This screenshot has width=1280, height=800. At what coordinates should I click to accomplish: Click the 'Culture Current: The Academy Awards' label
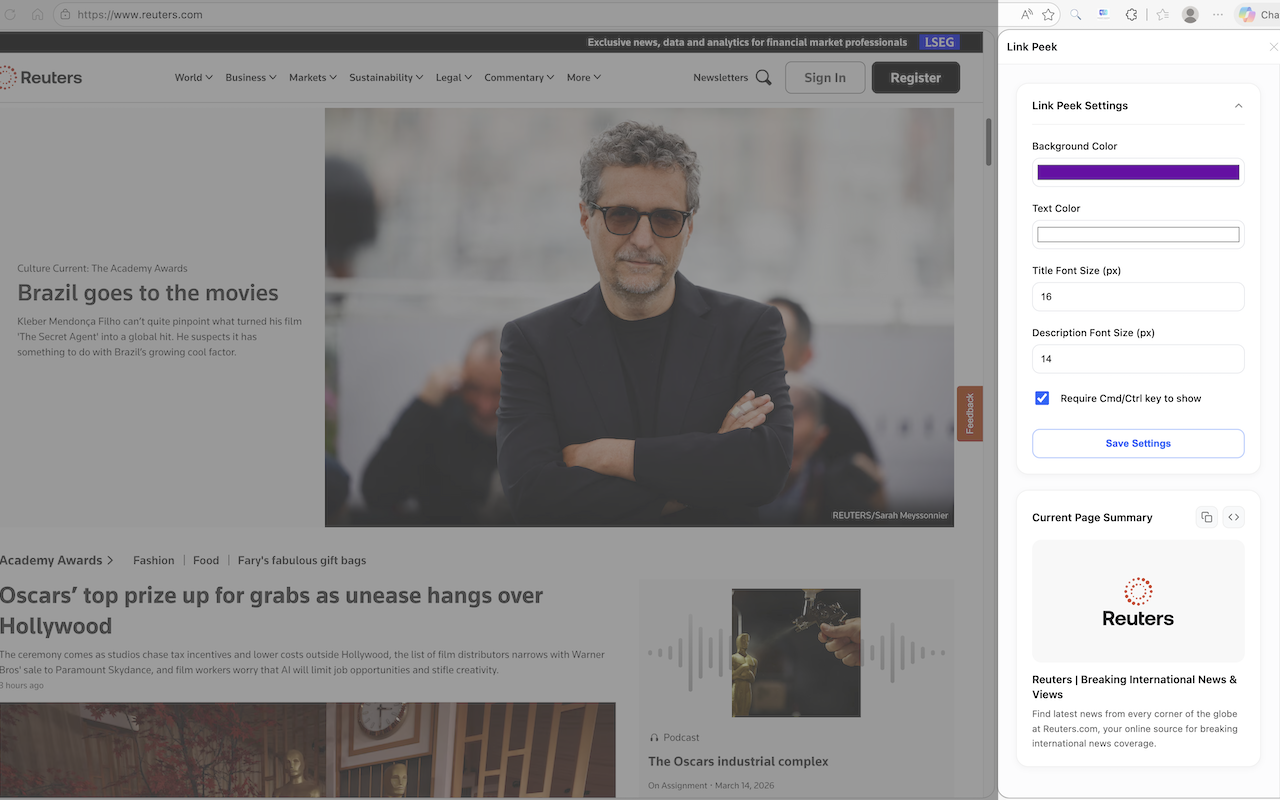(102, 268)
